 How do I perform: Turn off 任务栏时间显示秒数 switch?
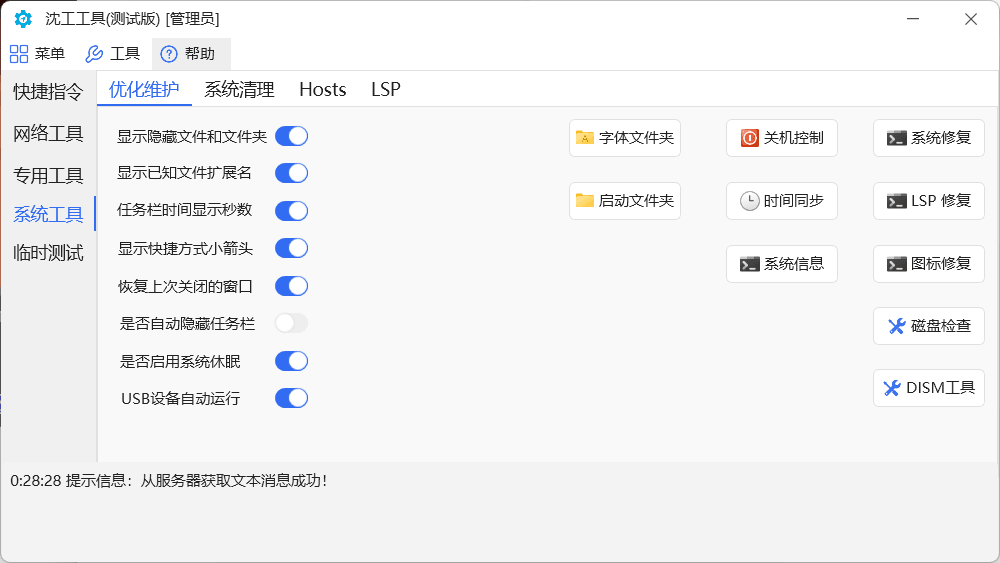[291, 210]
